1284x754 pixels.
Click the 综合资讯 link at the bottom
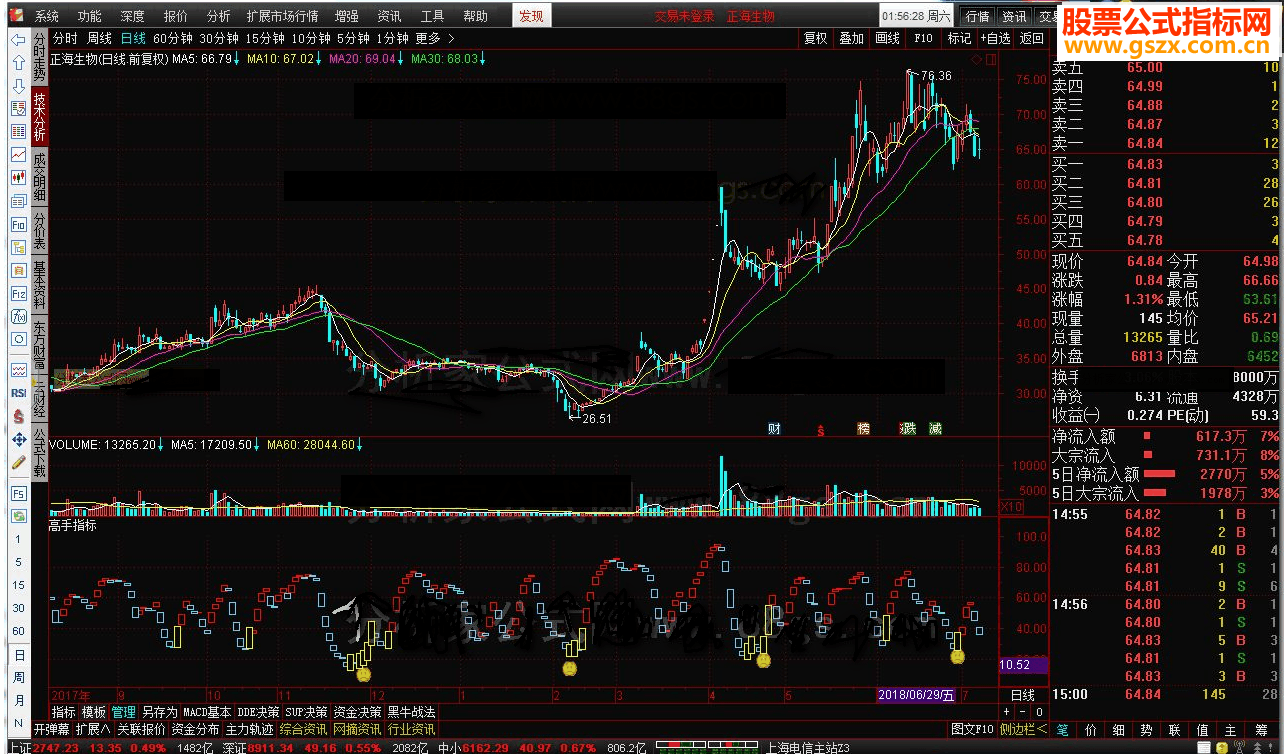tap(304, 729)
